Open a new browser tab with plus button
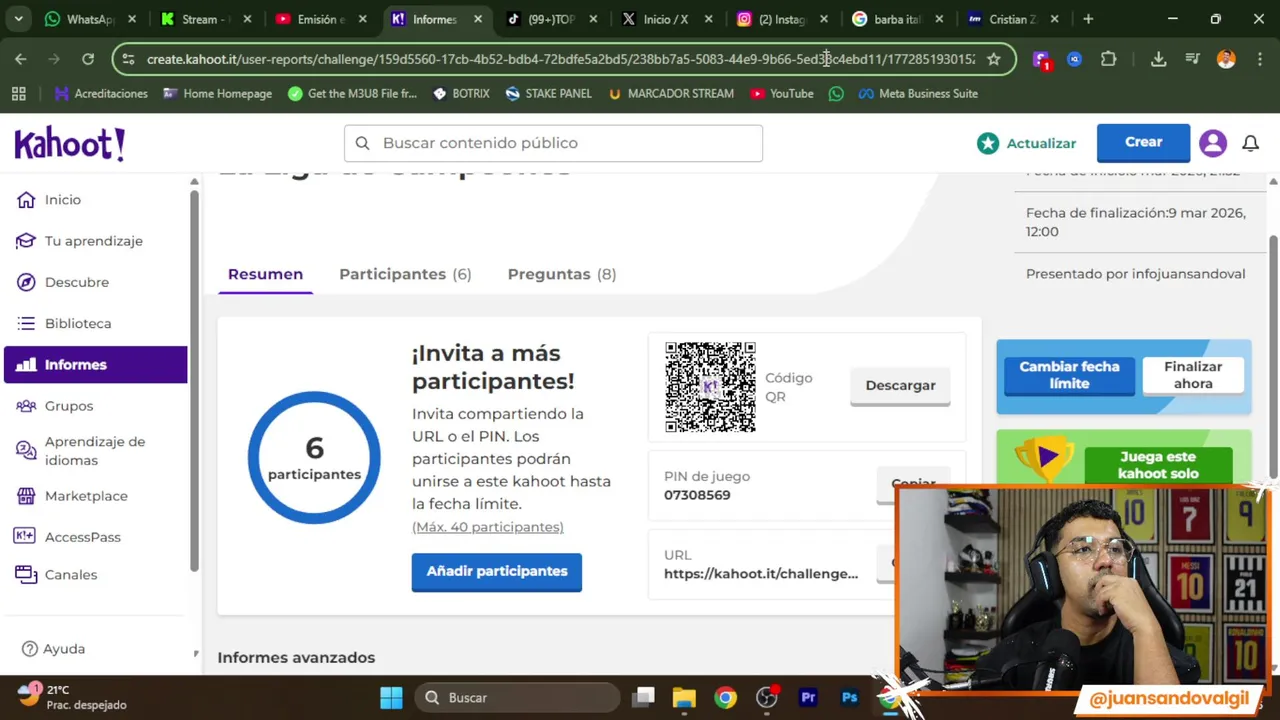Viewport: 1280px width, 720px height. pyautogui.click(x=1088, y=19)
